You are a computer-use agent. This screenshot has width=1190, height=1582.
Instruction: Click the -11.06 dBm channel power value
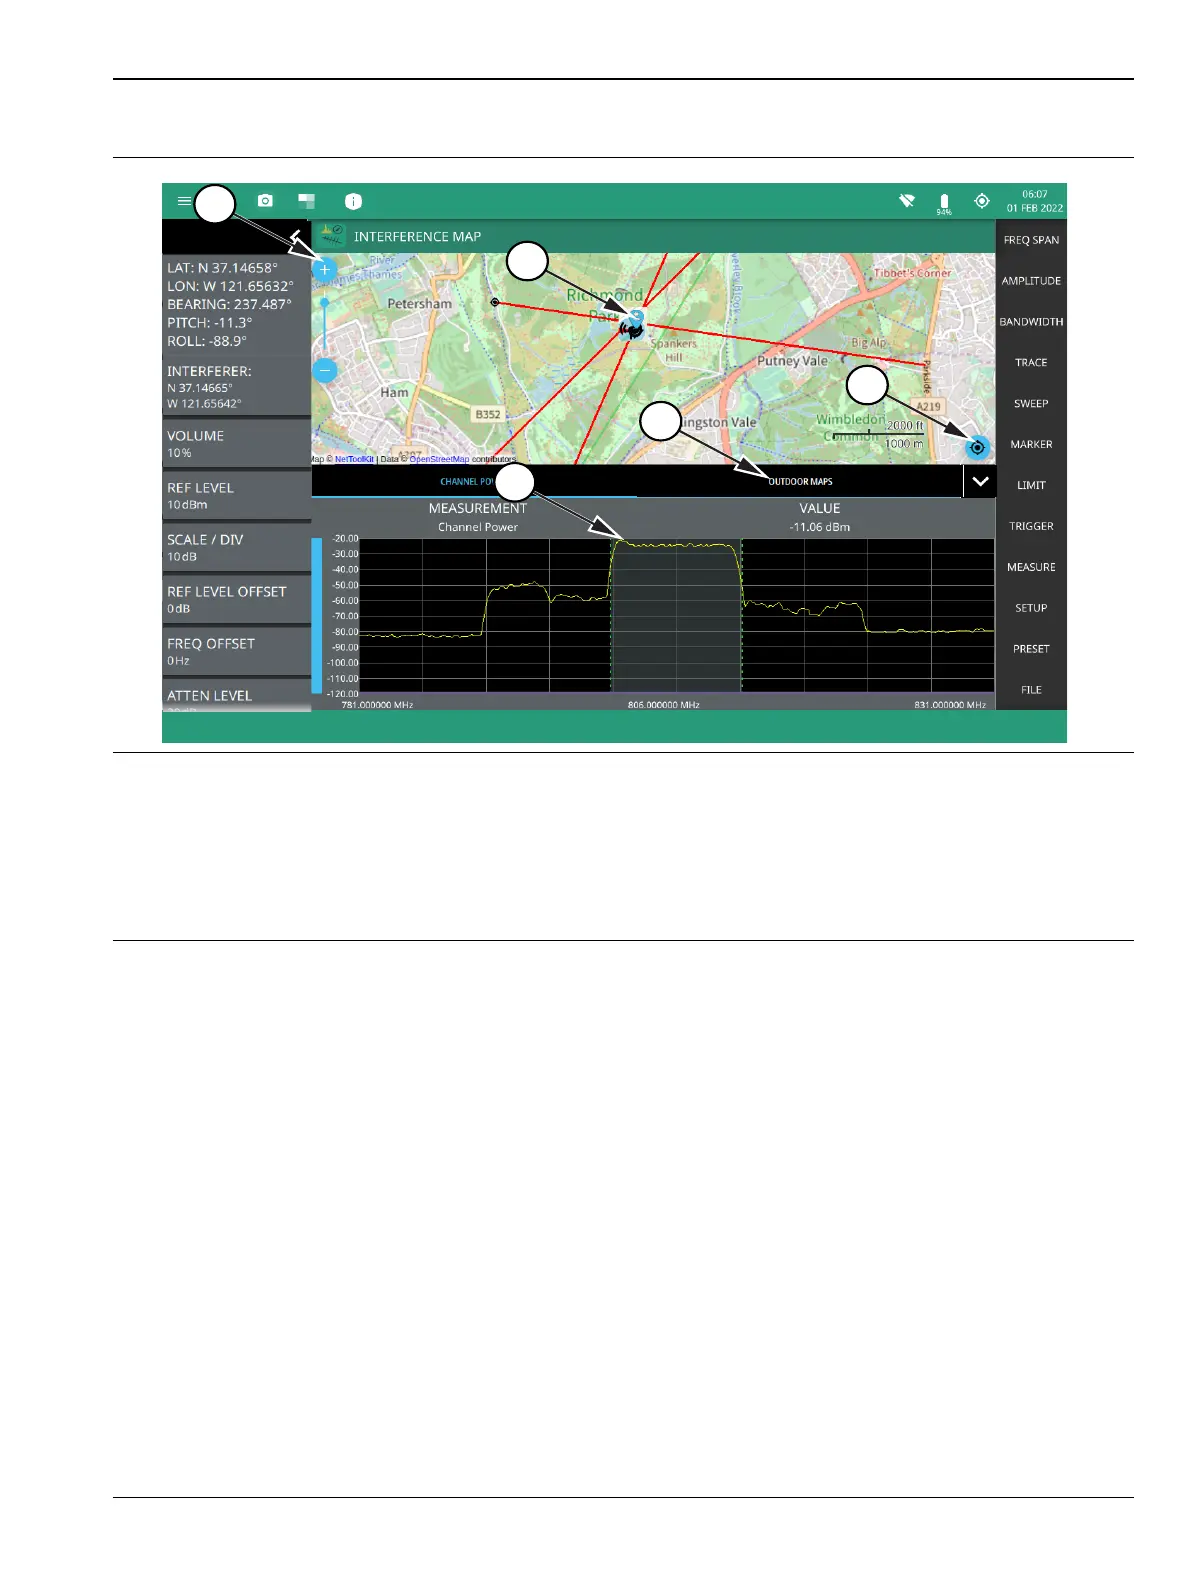click(820, 527)
